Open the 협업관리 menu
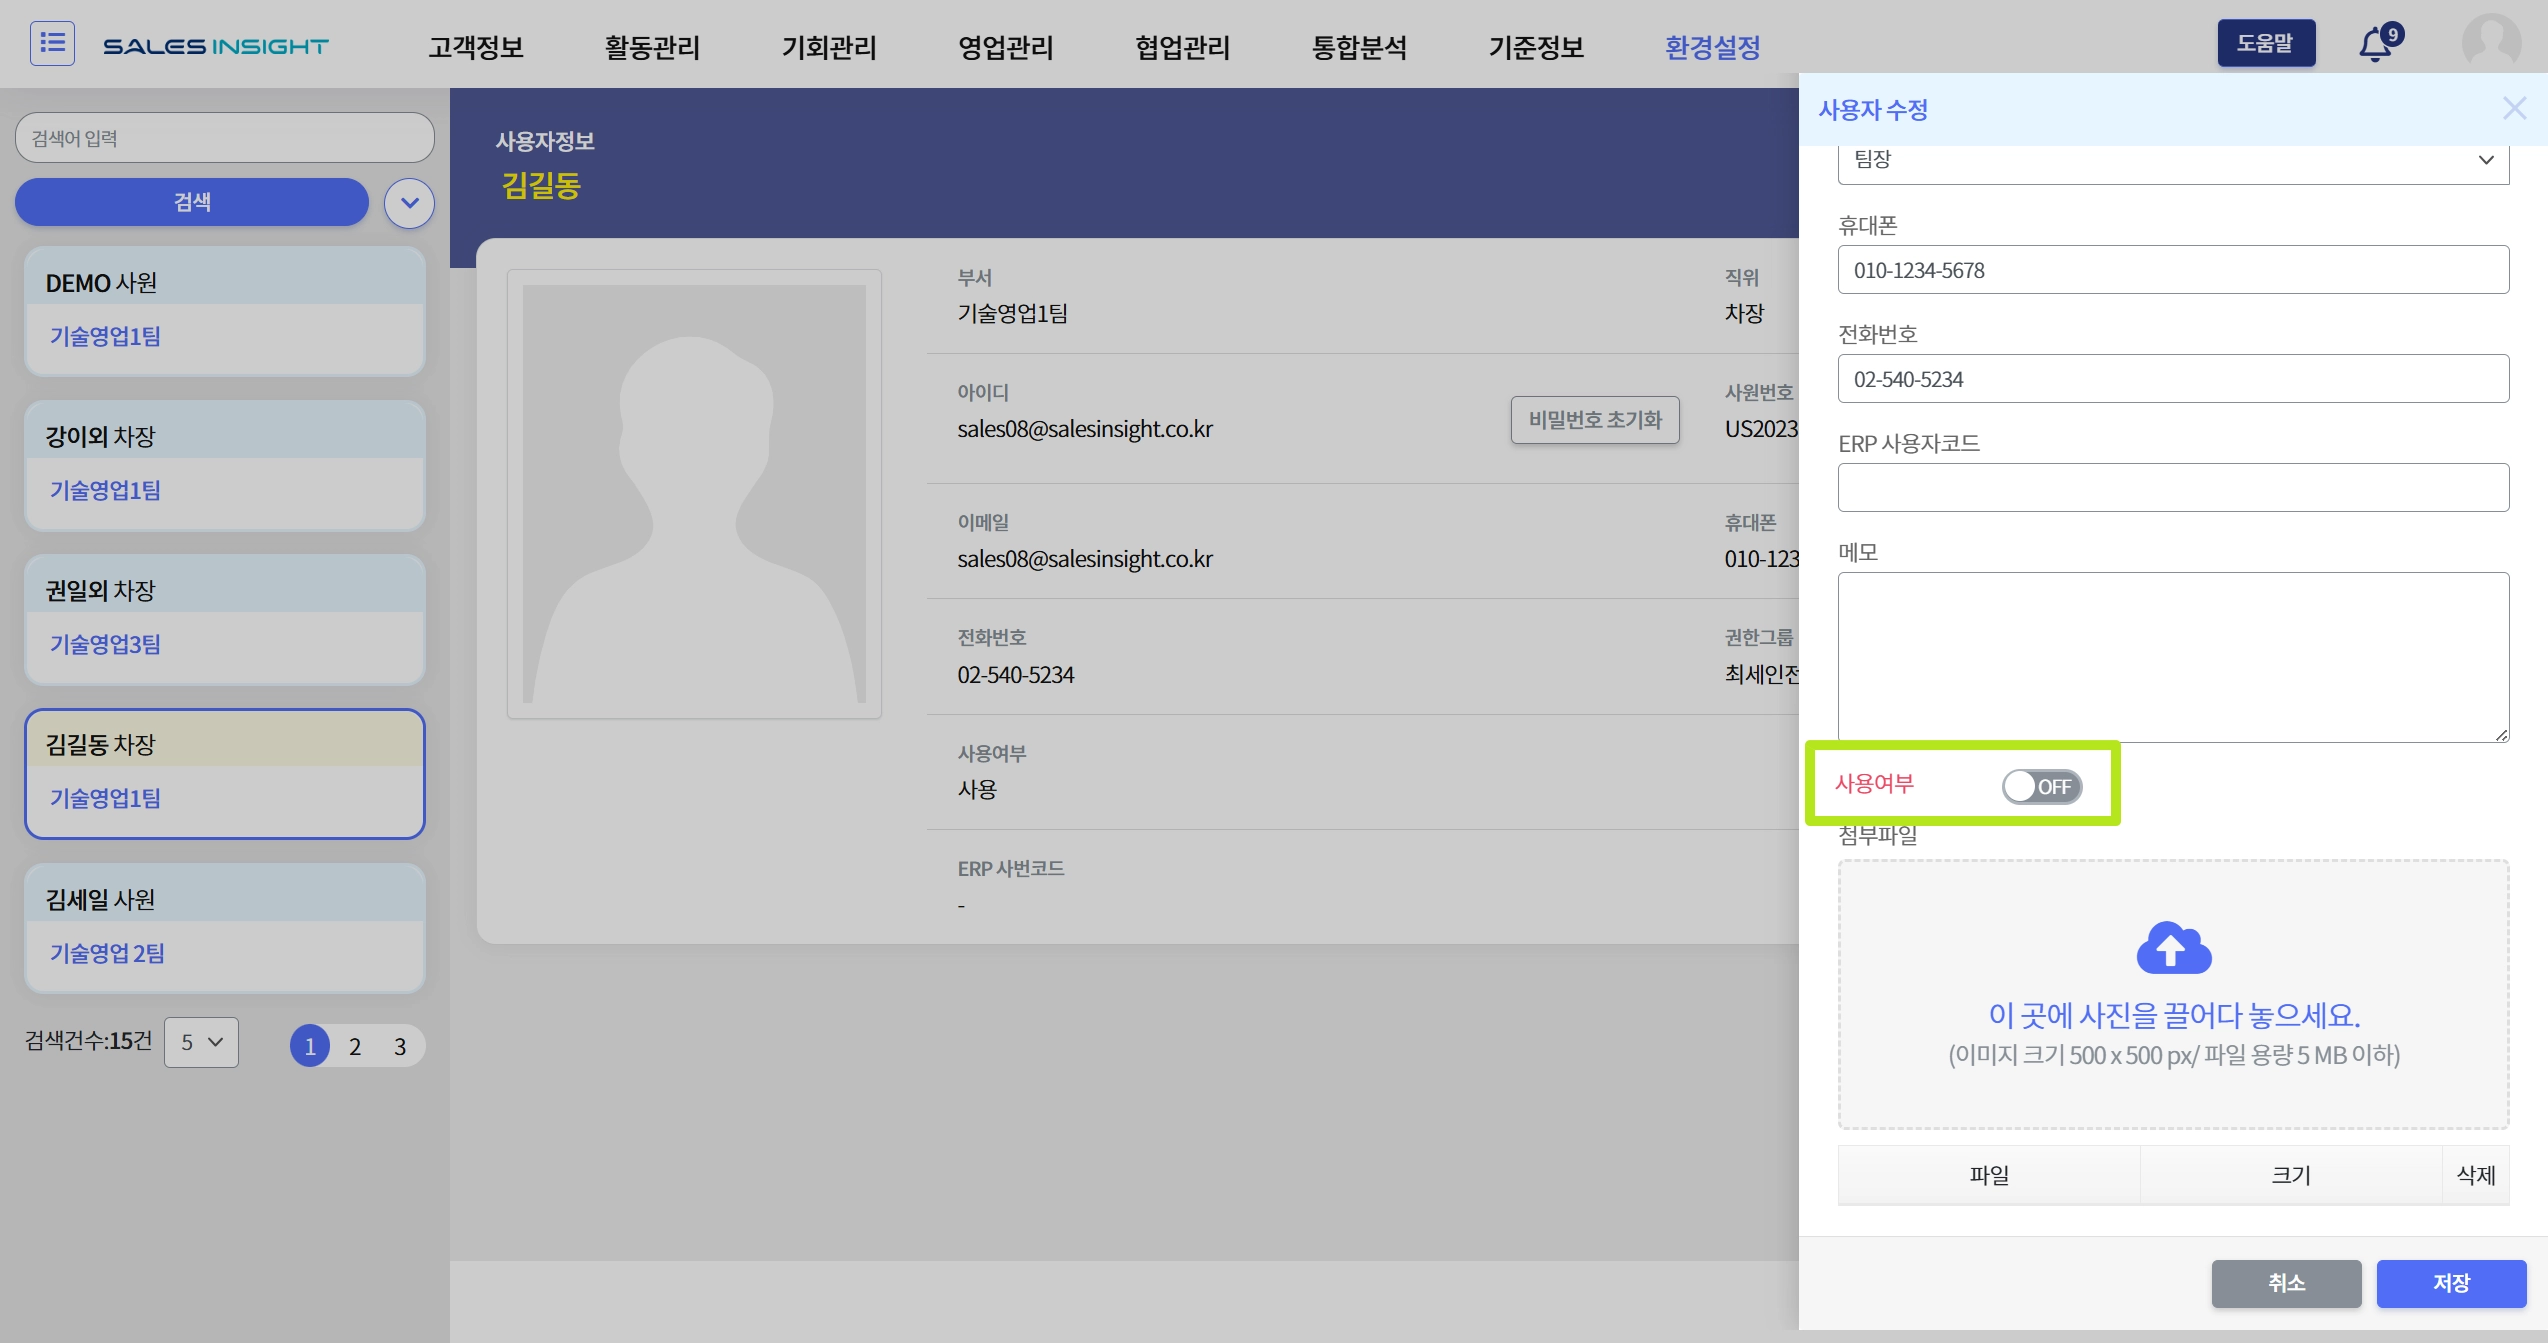This screenshot has height=1343, width=2548. click(1183, 46)
